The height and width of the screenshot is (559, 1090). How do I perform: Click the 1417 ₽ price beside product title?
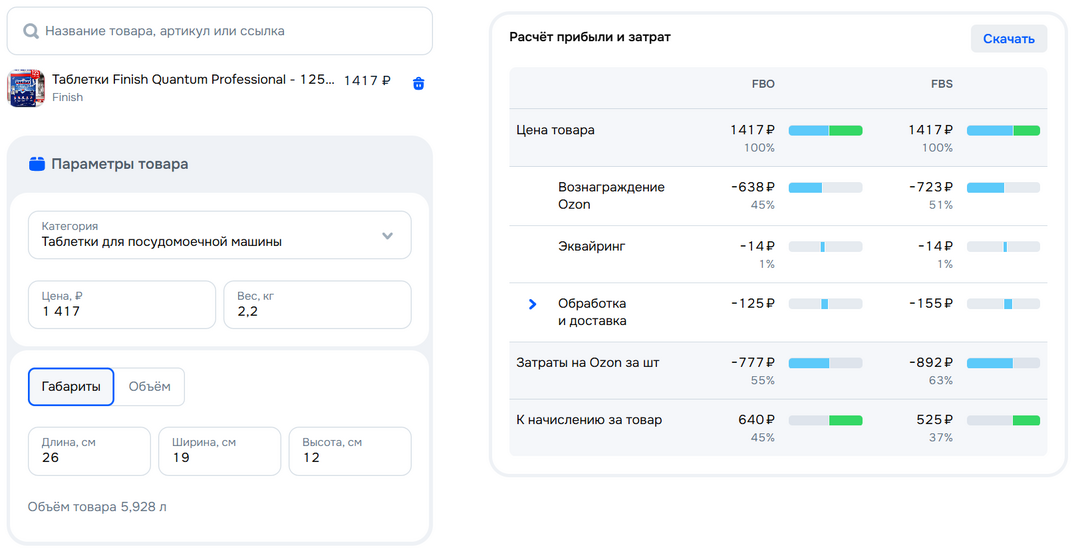[x=367, y=81]
